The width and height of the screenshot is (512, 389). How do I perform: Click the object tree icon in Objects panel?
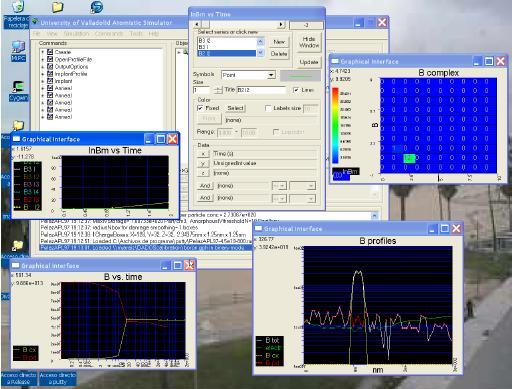(185, 52)
